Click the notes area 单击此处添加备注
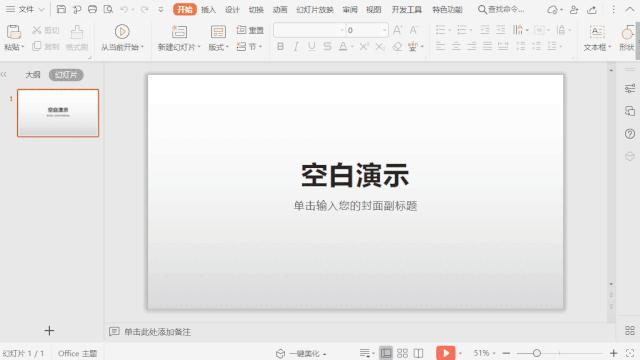Viewport: 640px width, 360px height. 157,332
